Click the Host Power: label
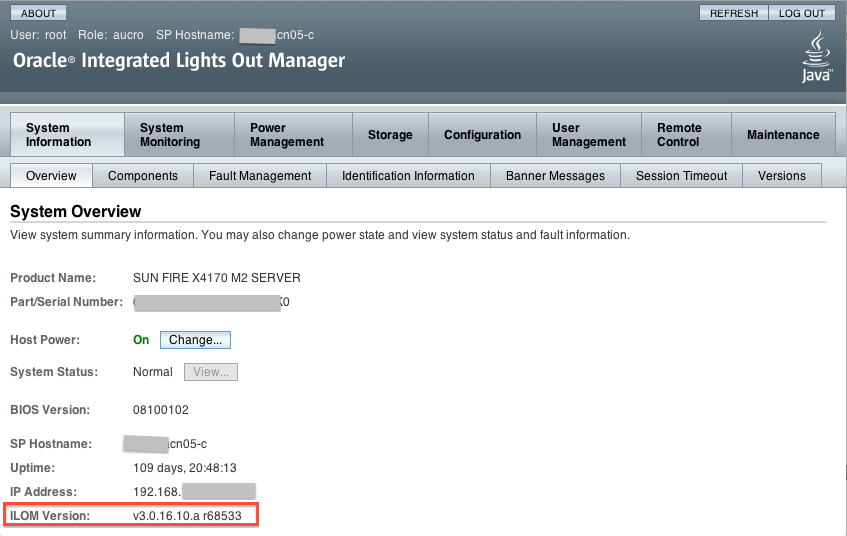This screenshot has height=536, width=847. (45, 340)
